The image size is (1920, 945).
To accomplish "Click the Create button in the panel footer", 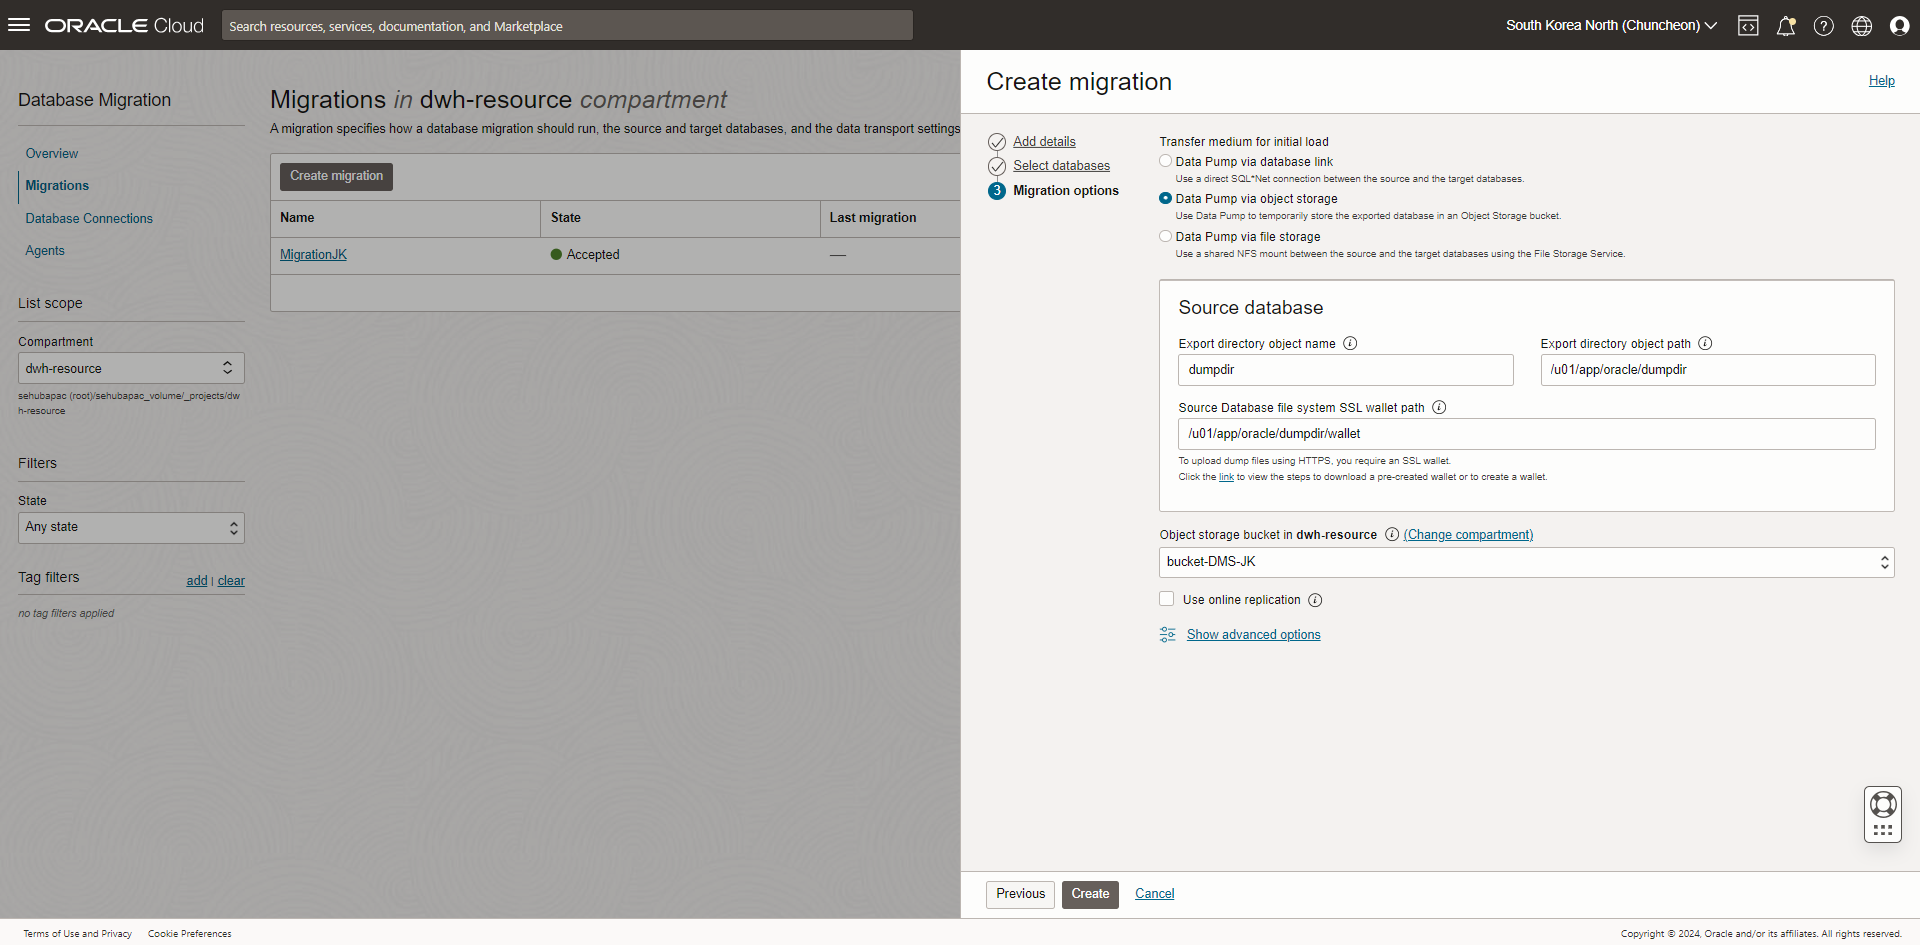I will (1090, 894).
